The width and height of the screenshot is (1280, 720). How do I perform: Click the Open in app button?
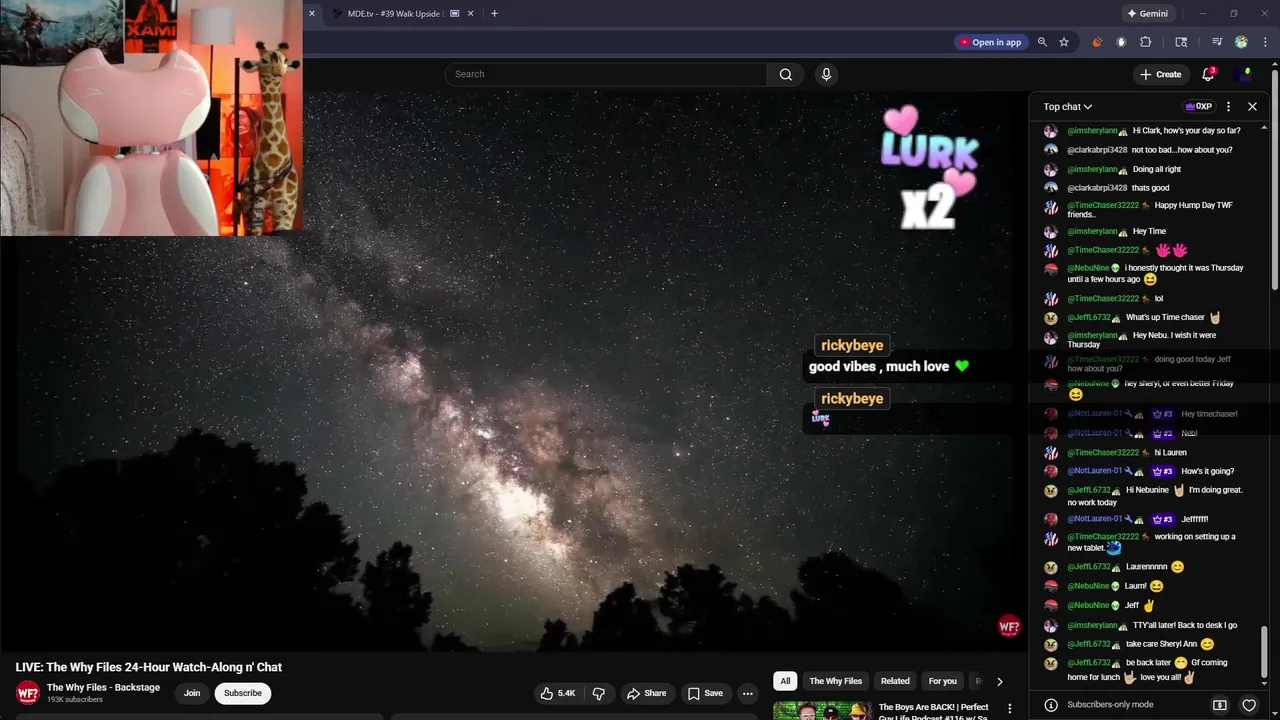pyautogui.click(x=990, y=42)
